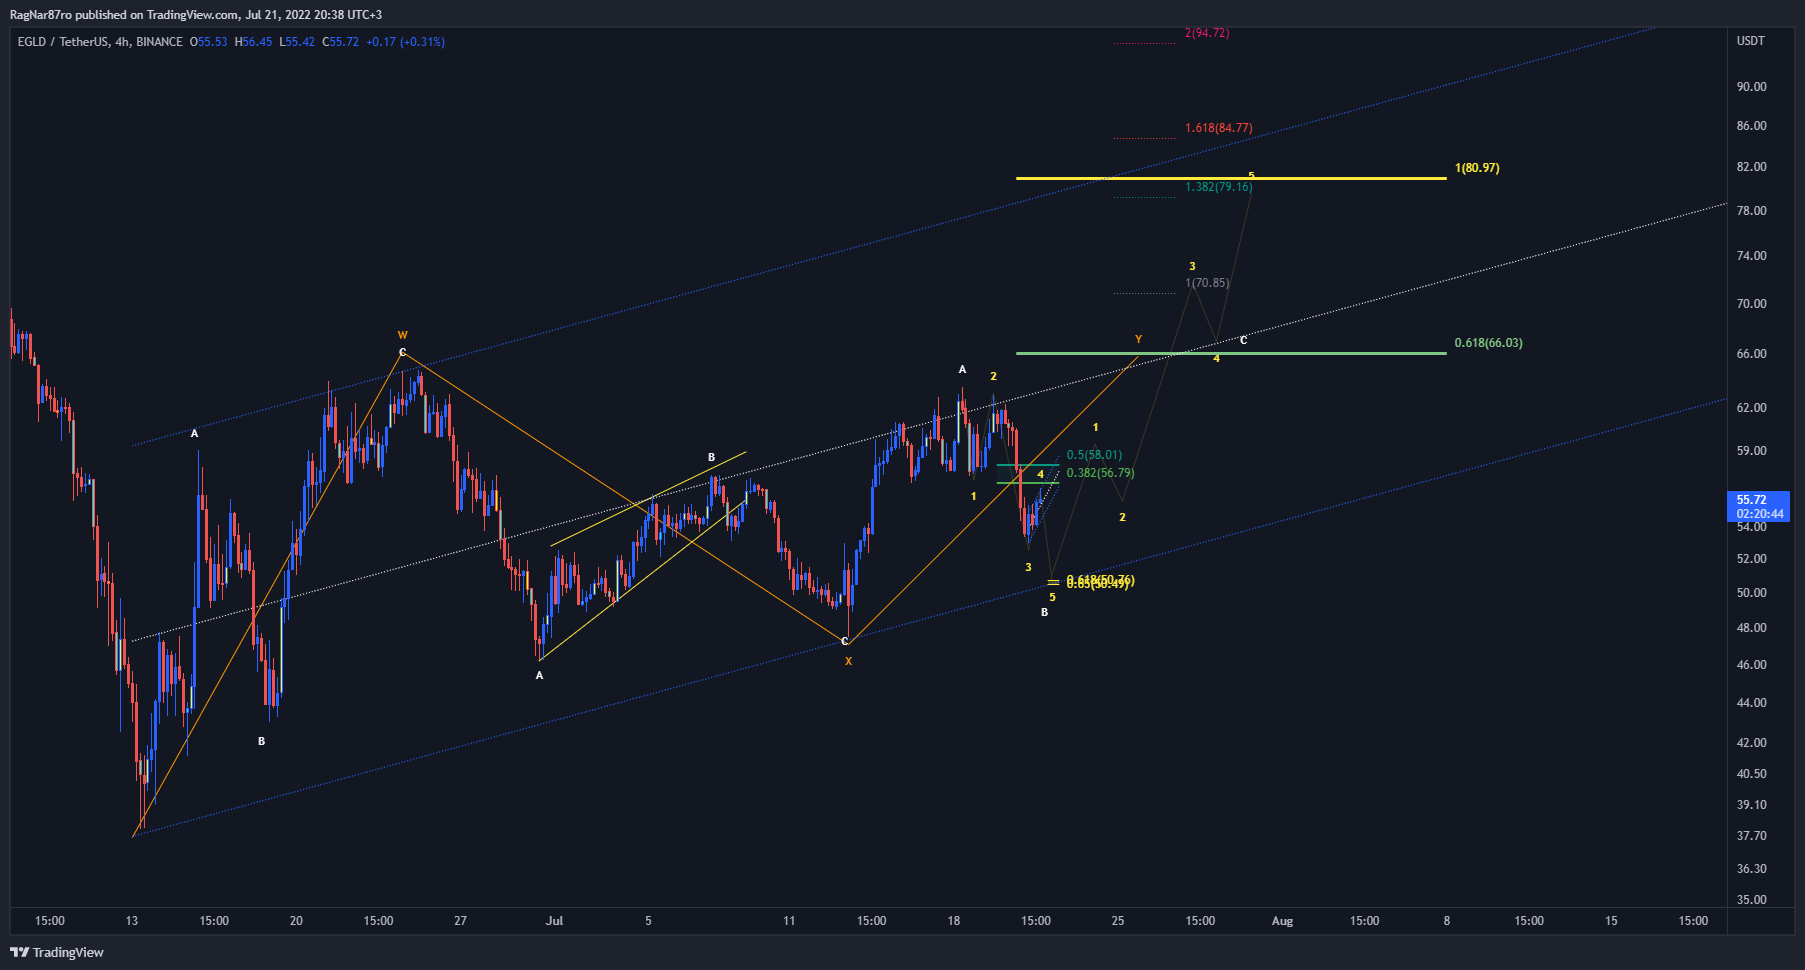The image size is (1805, 970).
Task: Select the high value H56.45
Action: pos(254,42)
